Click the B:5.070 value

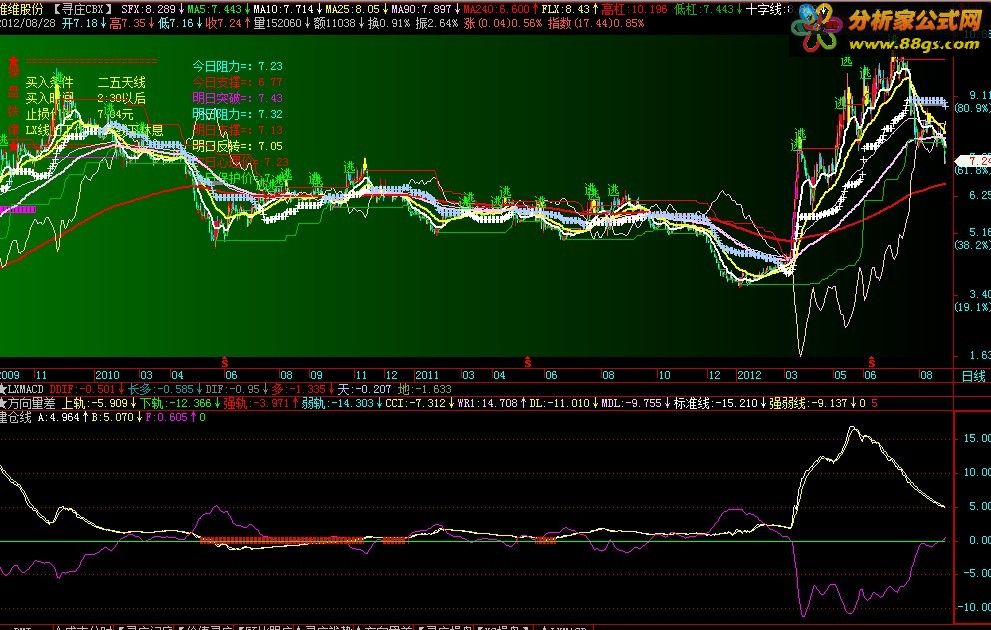(x=112, y=417)
